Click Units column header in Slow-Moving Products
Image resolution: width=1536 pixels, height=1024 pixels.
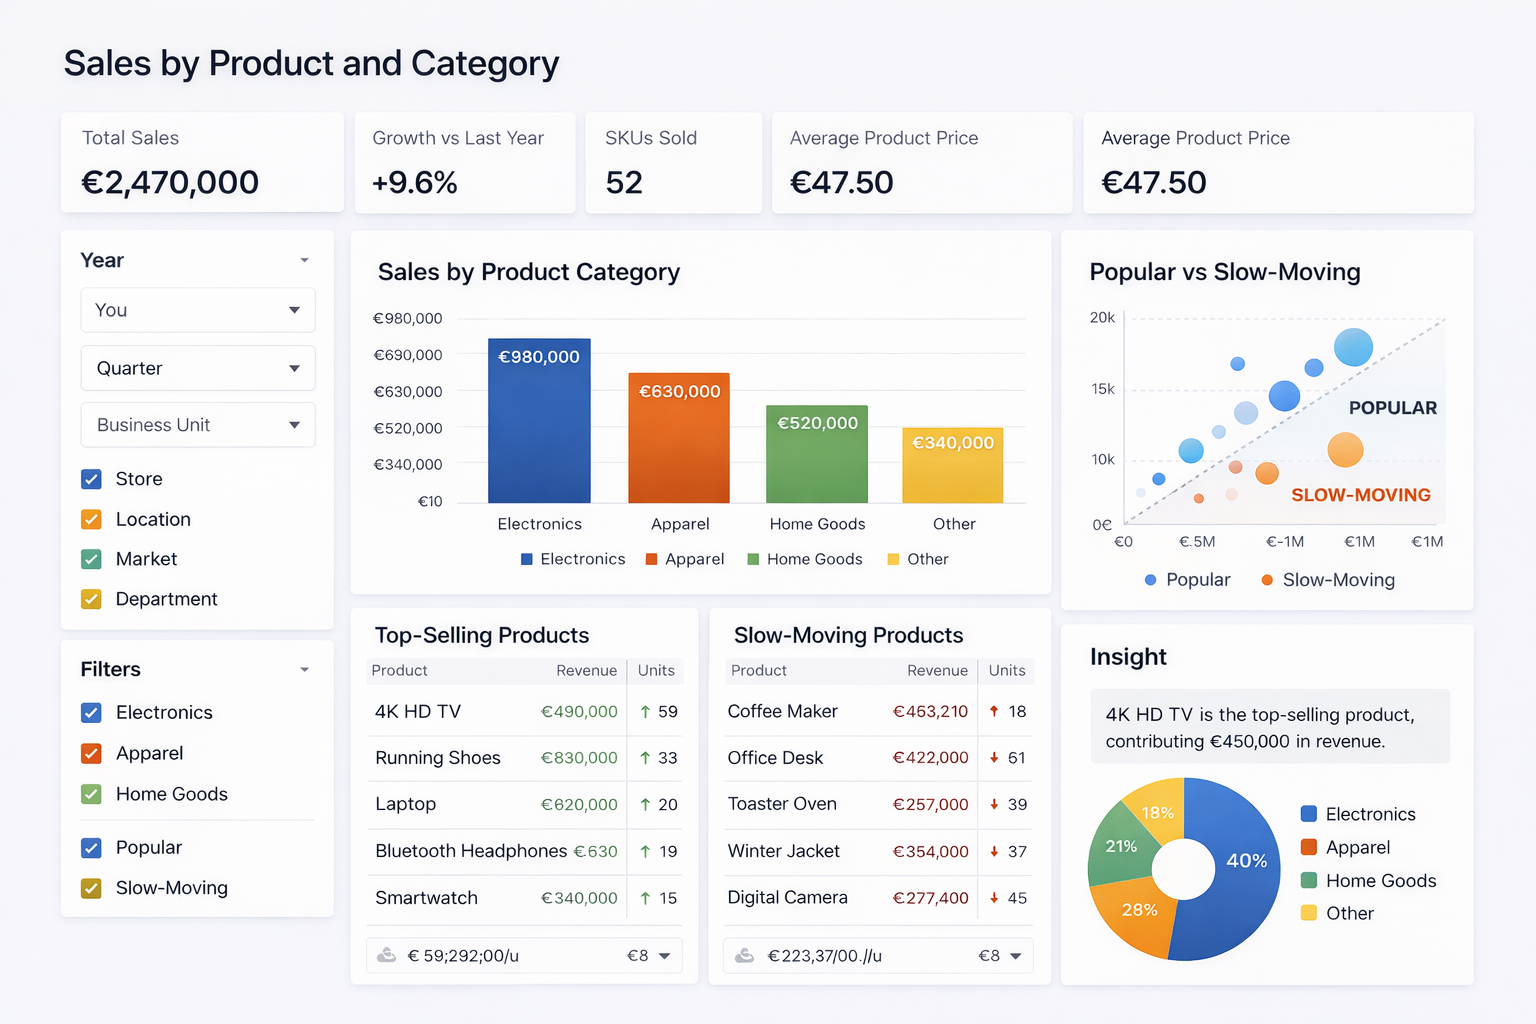click(1006, 671)
